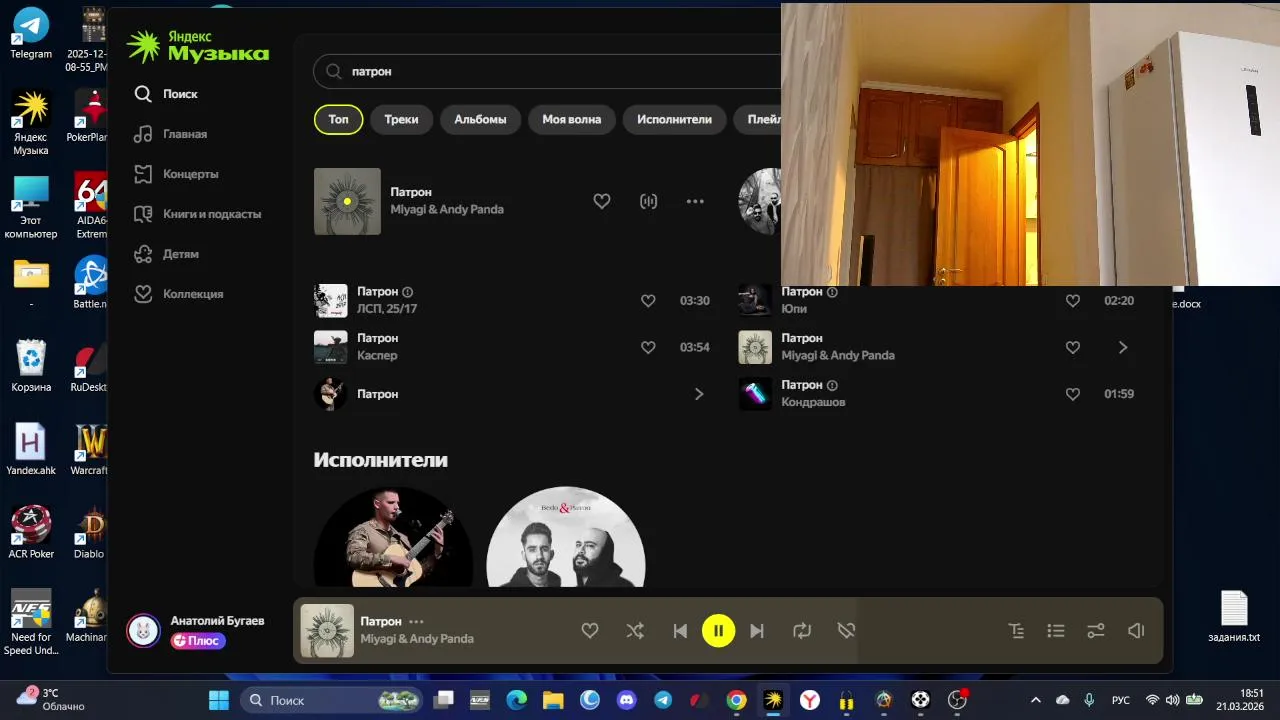Open artist link Miyagi & Andy Panda in top result
Viewport: 1280px width, 720px height.
447,210
